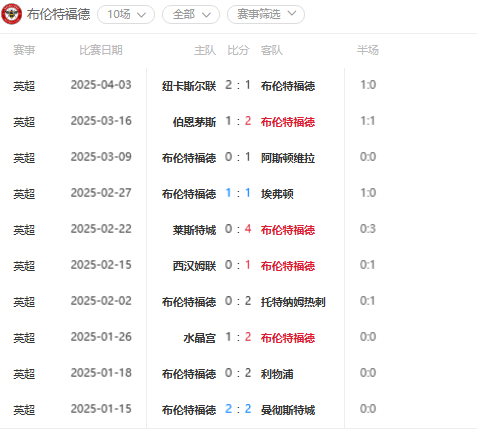This screenshot has width=477, height=432.
Task: Click the blue 1:1 score against 埃弗顿
Action: [238, 193]
